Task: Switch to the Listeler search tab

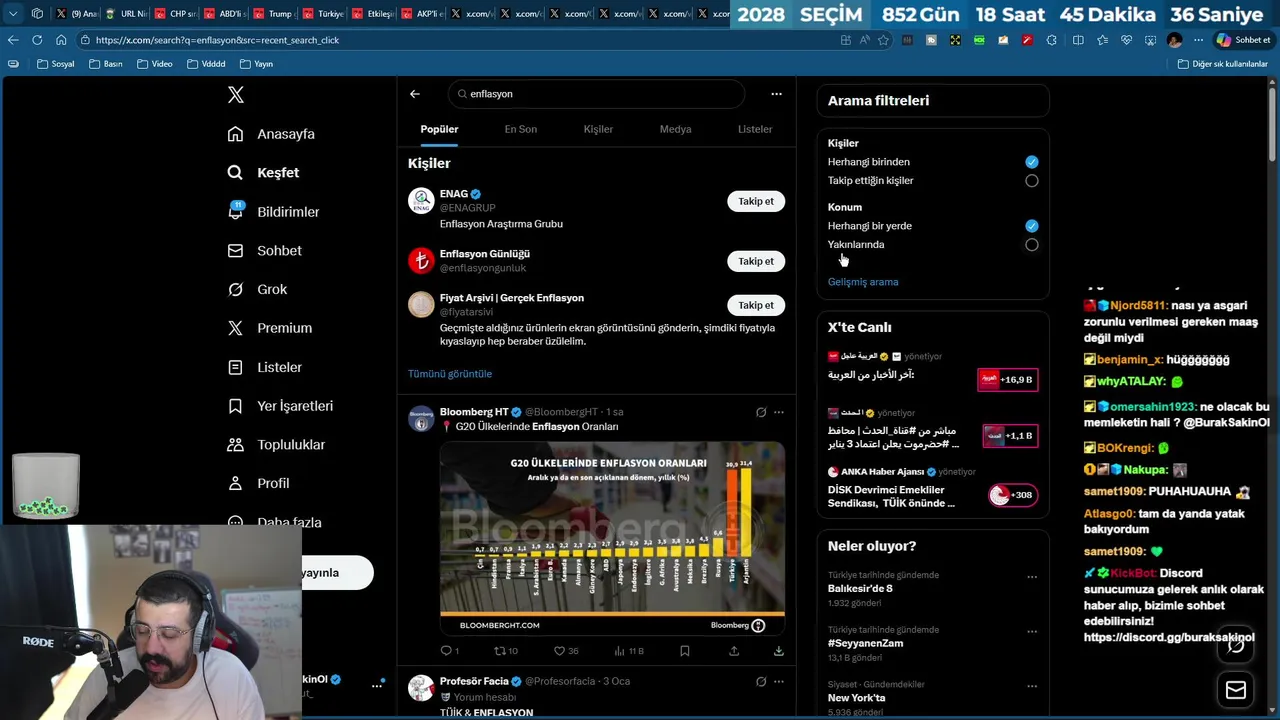Action: [x=755, y=129]
